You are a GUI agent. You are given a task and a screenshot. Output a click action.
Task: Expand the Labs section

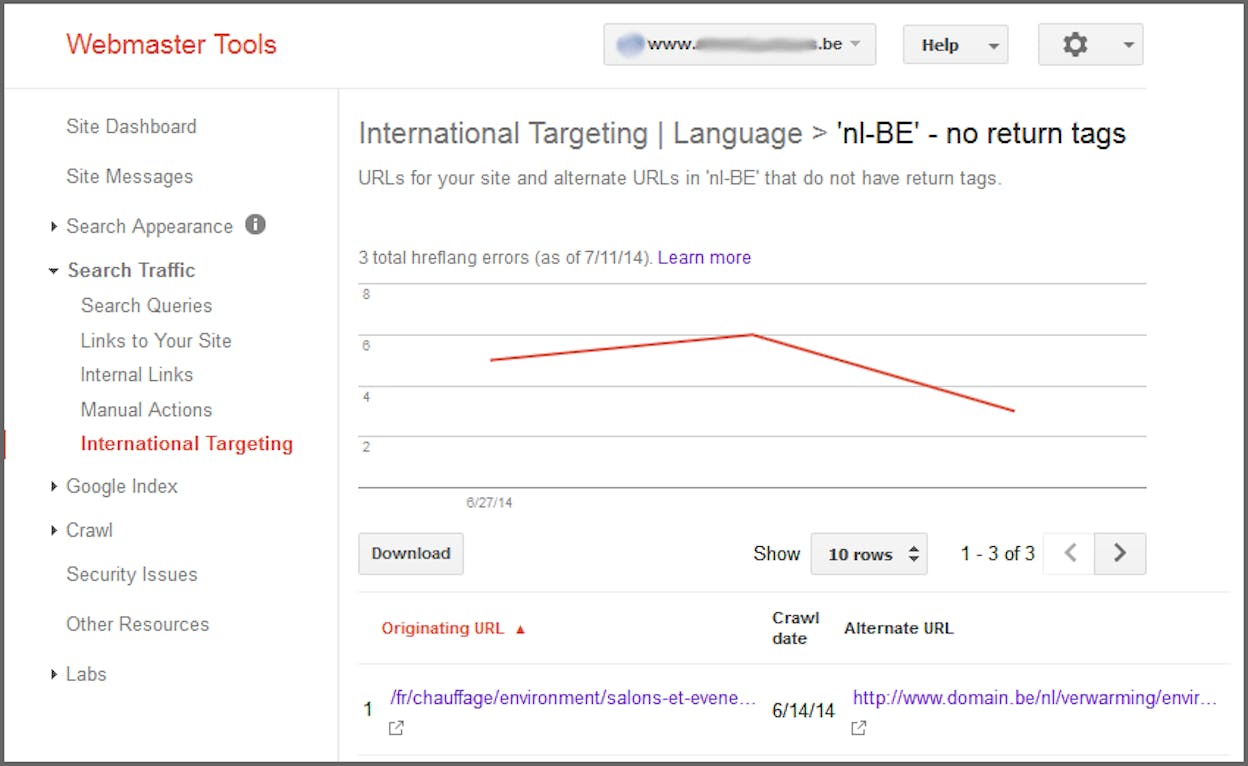[54, 675]
